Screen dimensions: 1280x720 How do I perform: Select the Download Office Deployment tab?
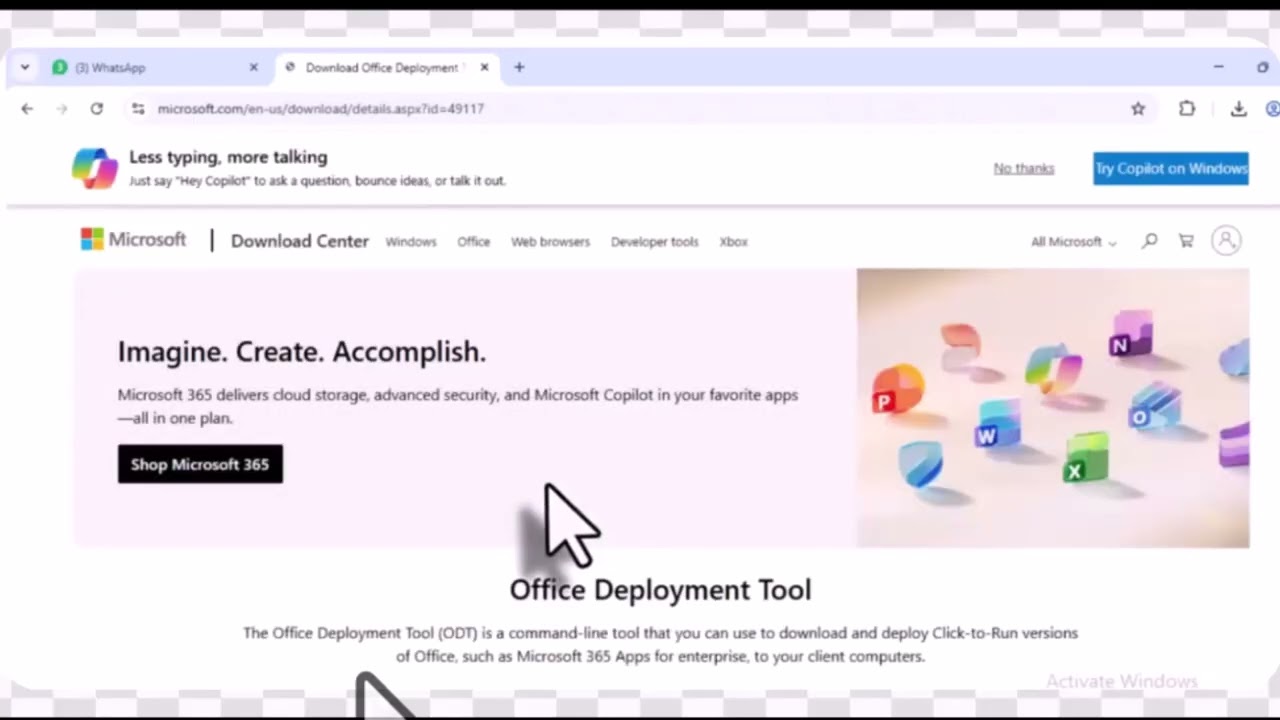387,67
